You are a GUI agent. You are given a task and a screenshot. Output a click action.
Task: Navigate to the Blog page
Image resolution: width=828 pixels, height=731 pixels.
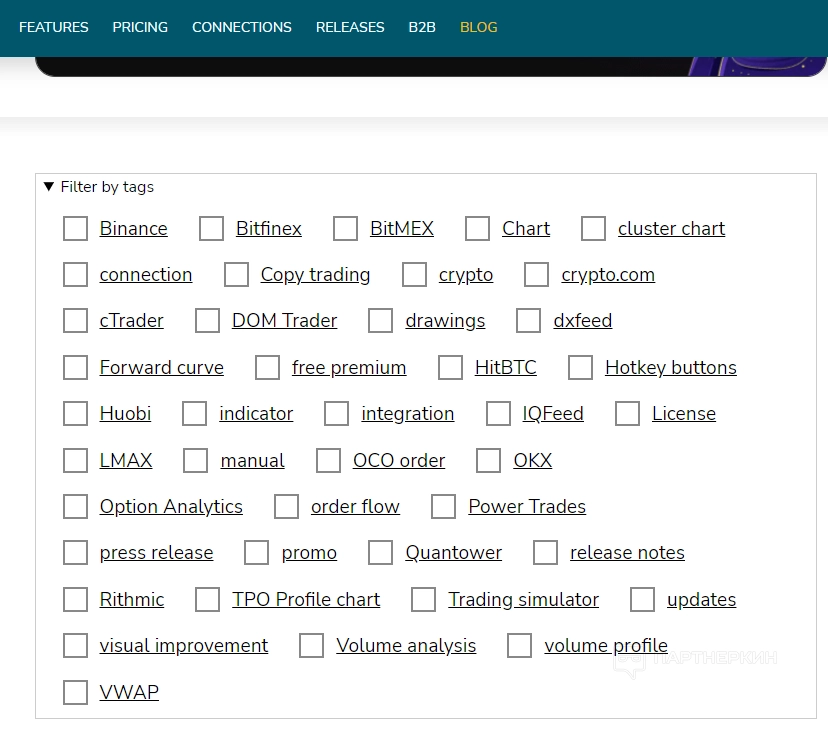pyautogui.click(x=478, y=27)
